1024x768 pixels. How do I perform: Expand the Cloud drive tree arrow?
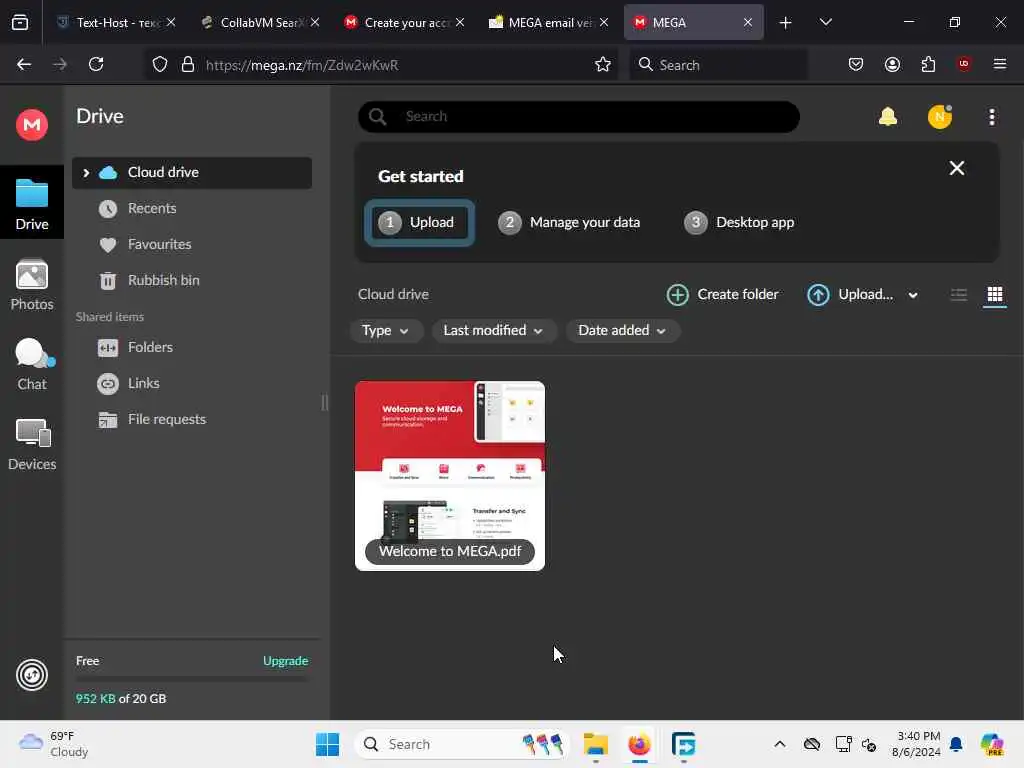[x=86, y=173]
